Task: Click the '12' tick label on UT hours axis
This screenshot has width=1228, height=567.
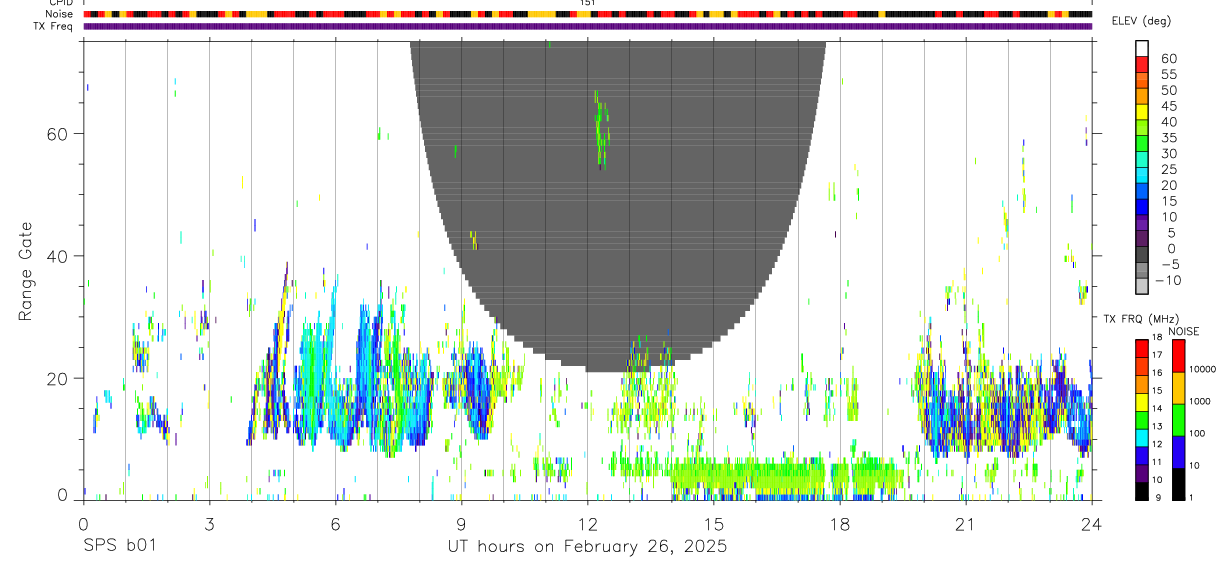Action: click(587, 524)
